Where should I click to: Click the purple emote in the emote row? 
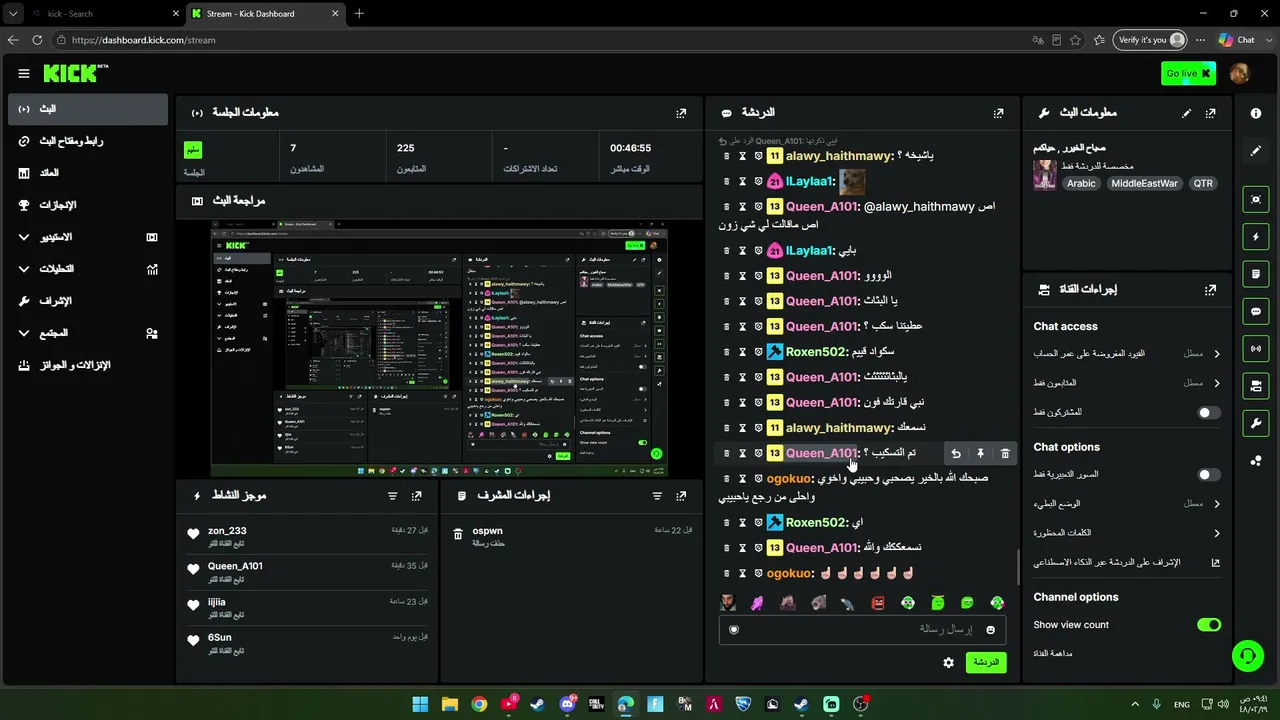coord(757,603)
